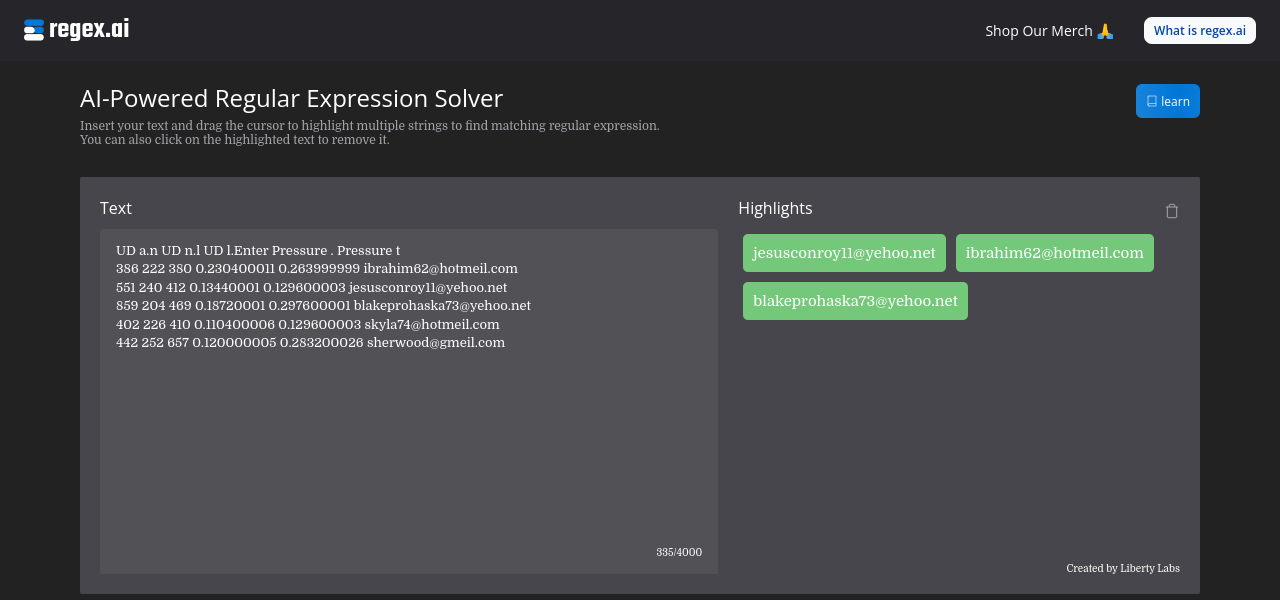
Task: Remove the blakeprohaska73@yehoo.net highlight chip
Action: (855, 301)
